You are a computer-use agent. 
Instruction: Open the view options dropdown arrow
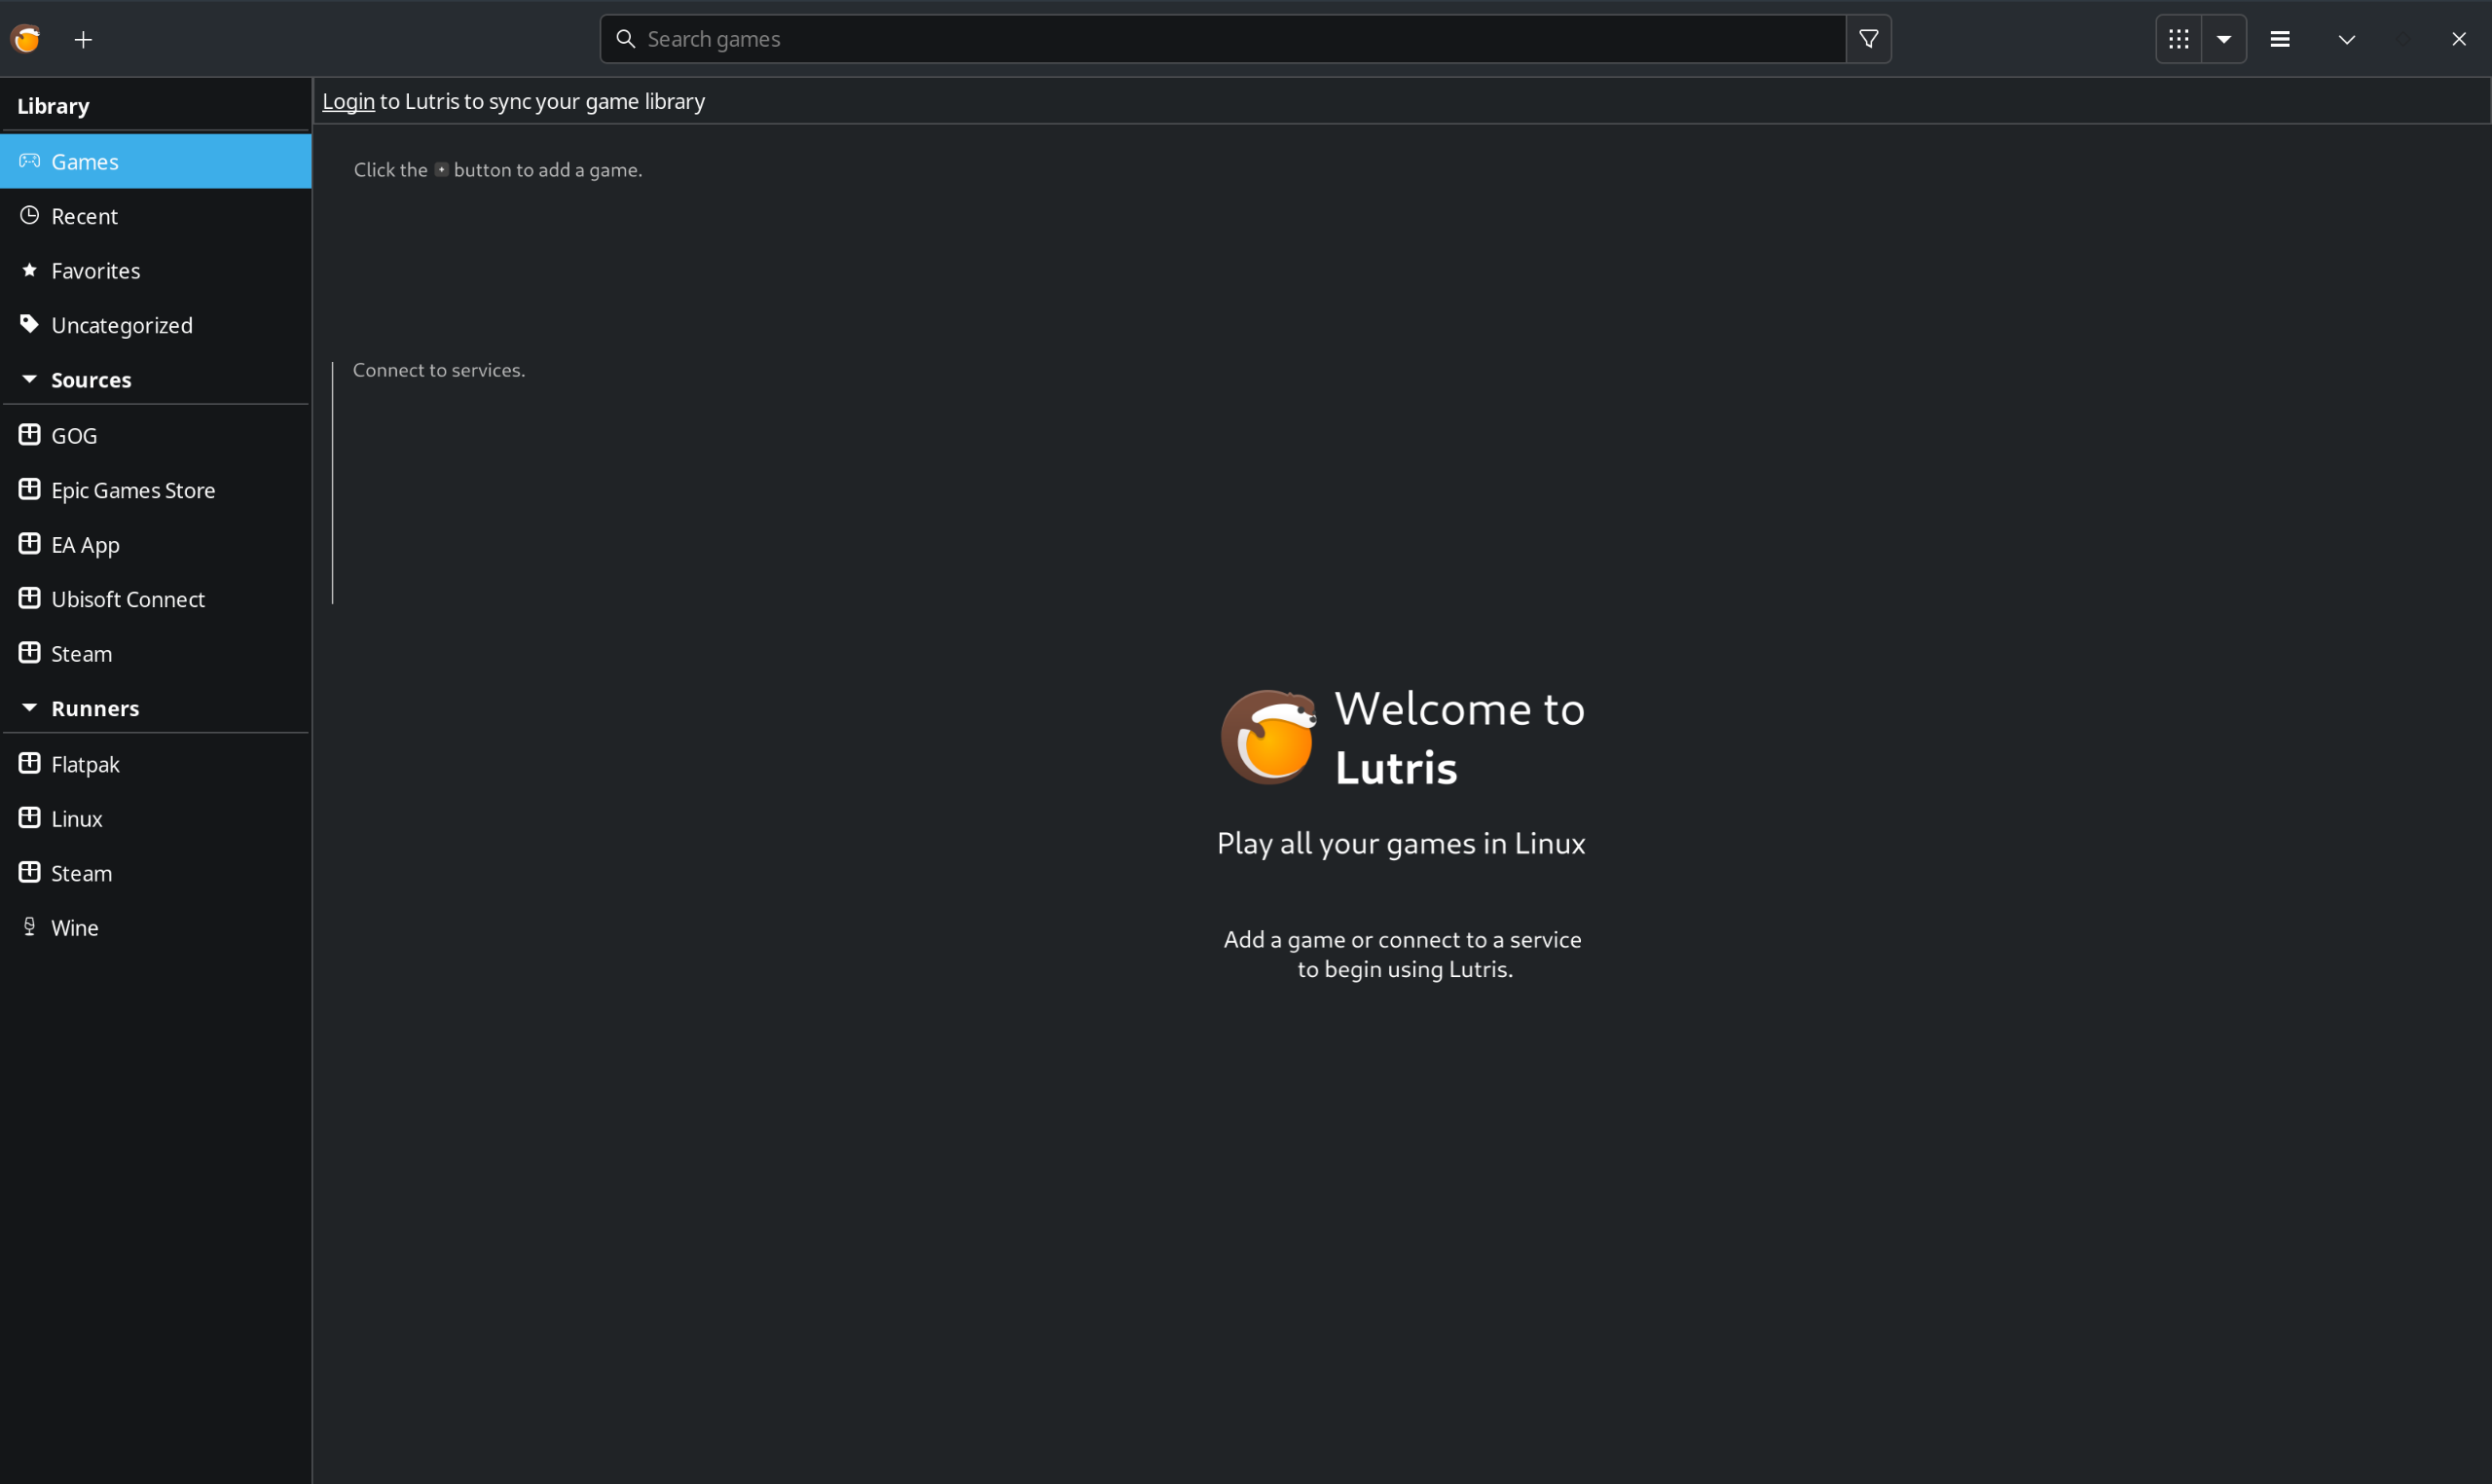[2224, 39]
